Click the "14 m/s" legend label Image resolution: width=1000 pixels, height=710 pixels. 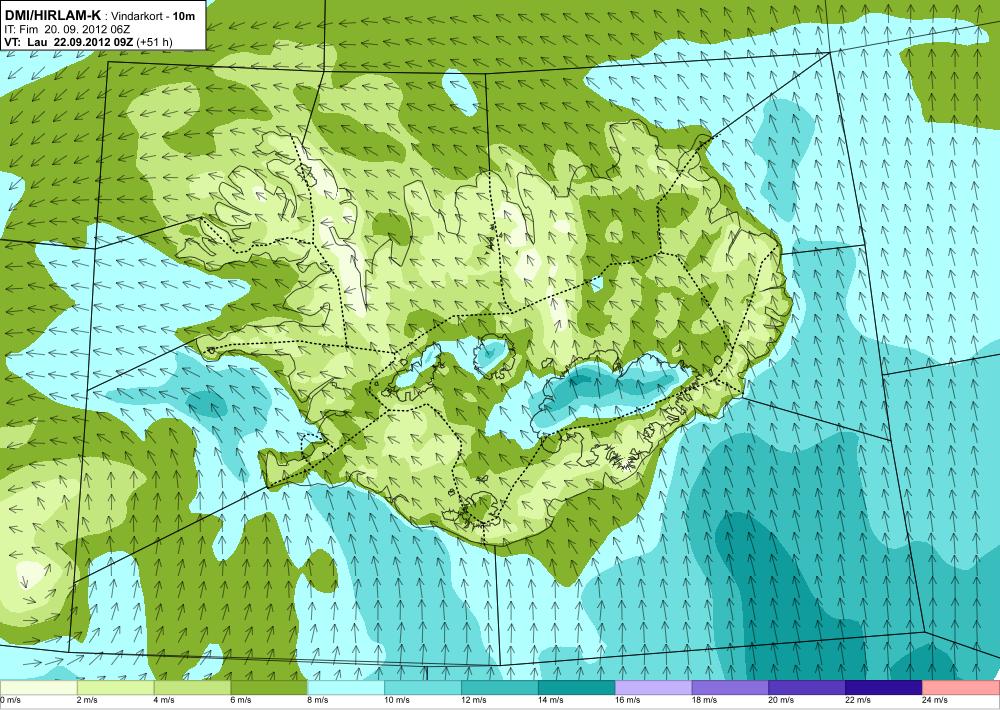click(551, 700)
